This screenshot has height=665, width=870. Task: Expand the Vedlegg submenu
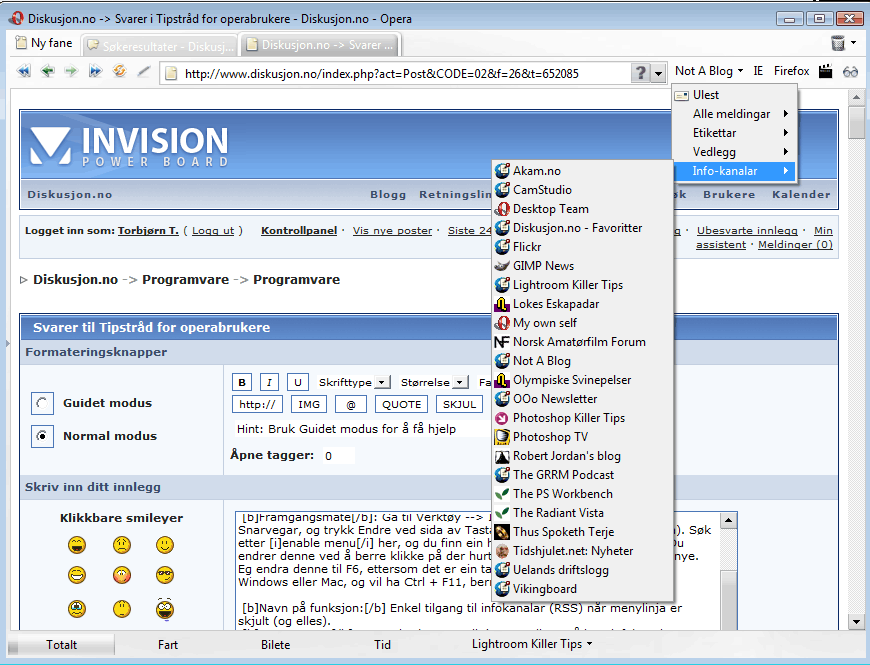(x=735, y=151)
